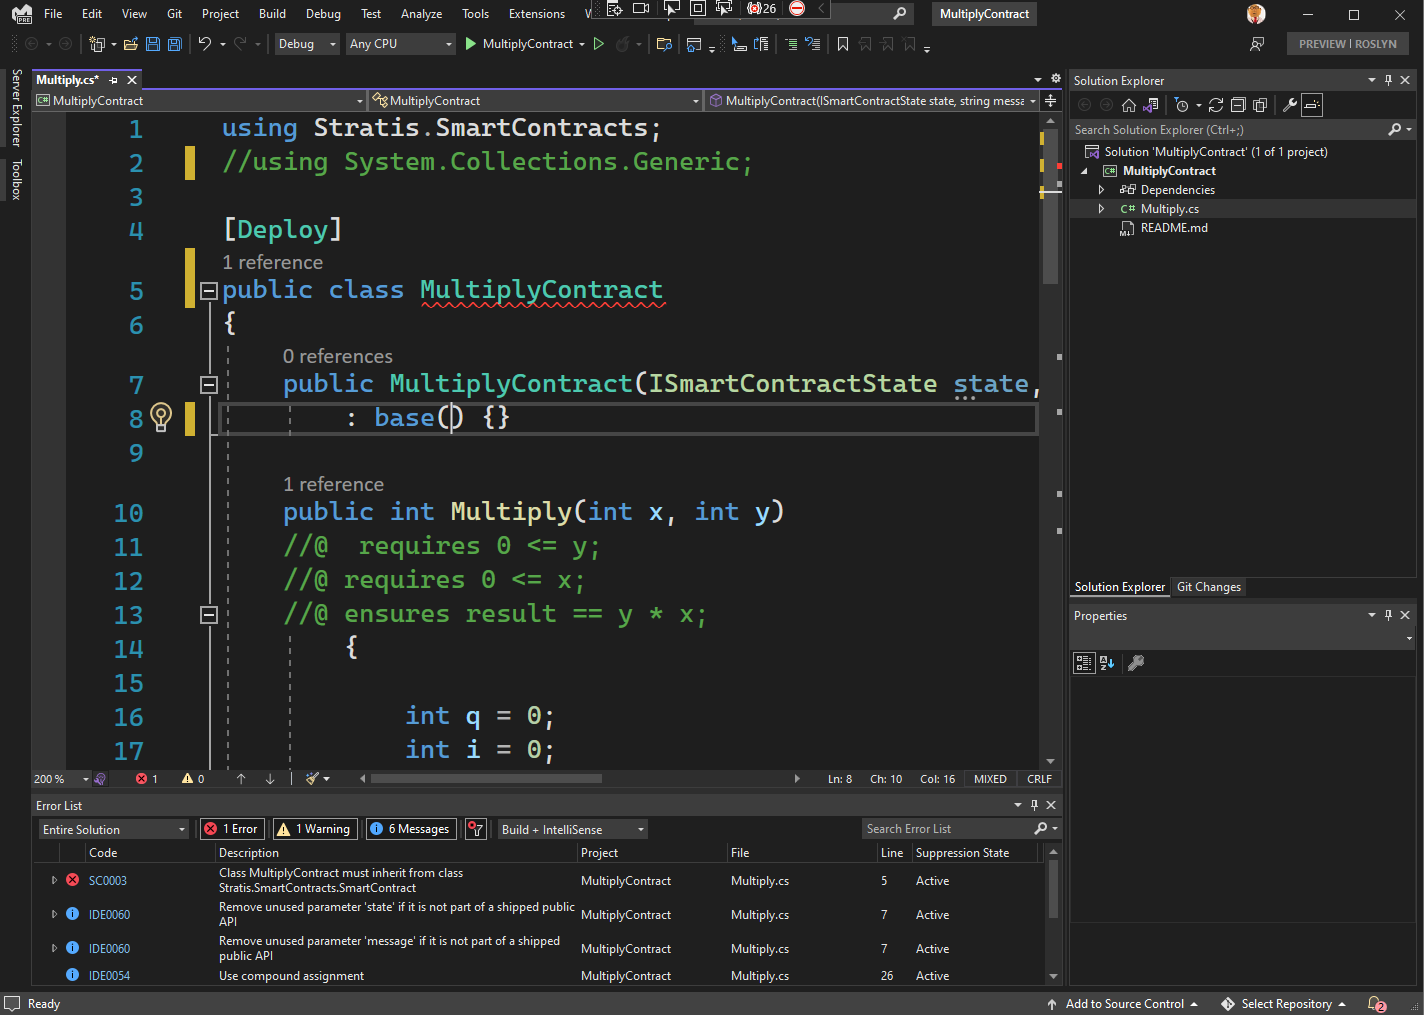Expand Multiply.cs node in Solution Explorer

(x=1102, y=209)
